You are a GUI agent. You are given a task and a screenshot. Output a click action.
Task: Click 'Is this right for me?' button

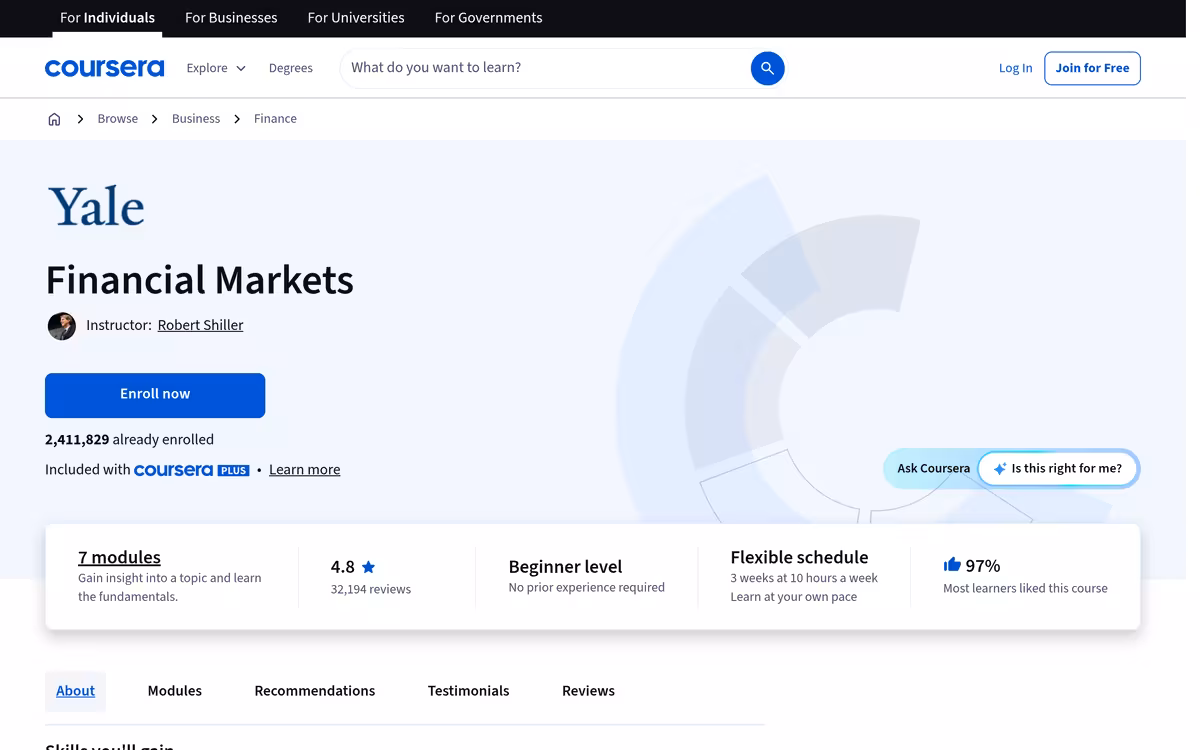tap(1058, 468)
